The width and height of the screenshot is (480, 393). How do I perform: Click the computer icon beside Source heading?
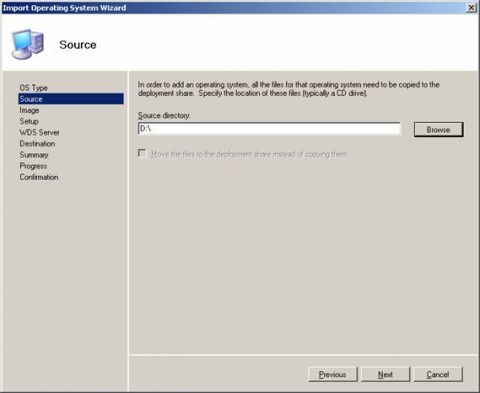pyautogui.click(x=27, y=44)
